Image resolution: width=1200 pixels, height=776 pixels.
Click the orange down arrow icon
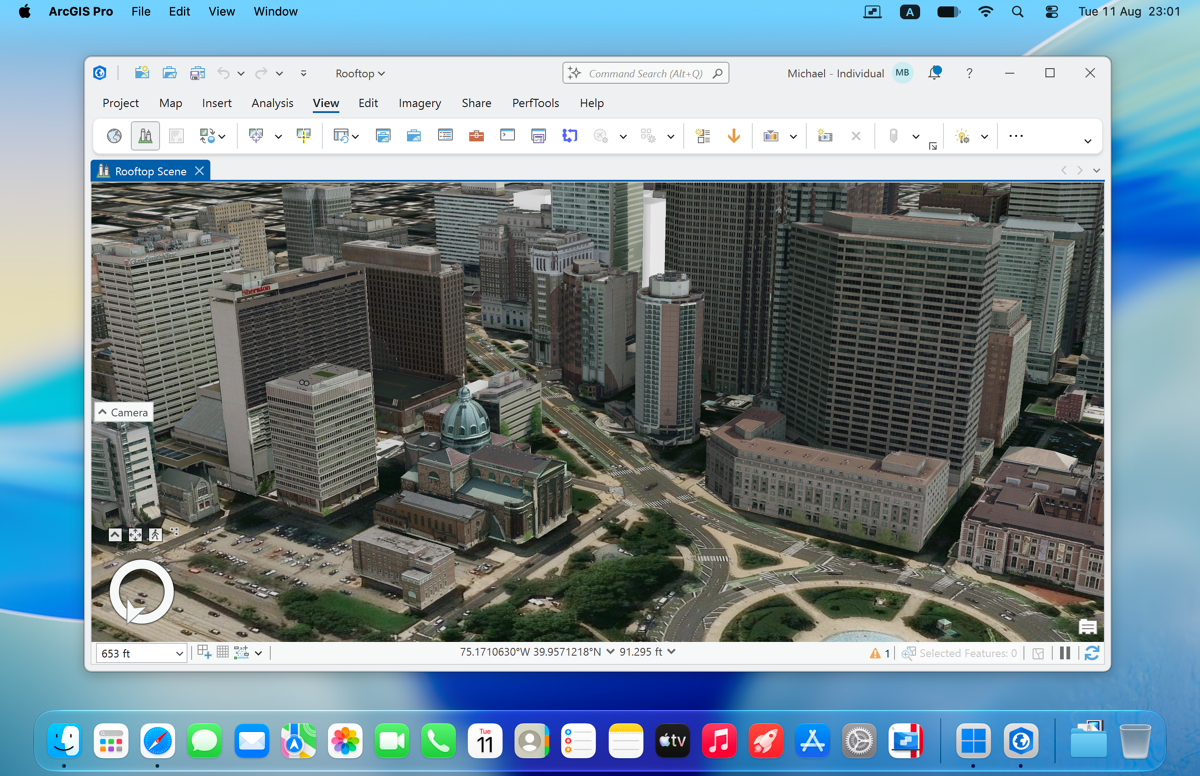pos(734,136)
